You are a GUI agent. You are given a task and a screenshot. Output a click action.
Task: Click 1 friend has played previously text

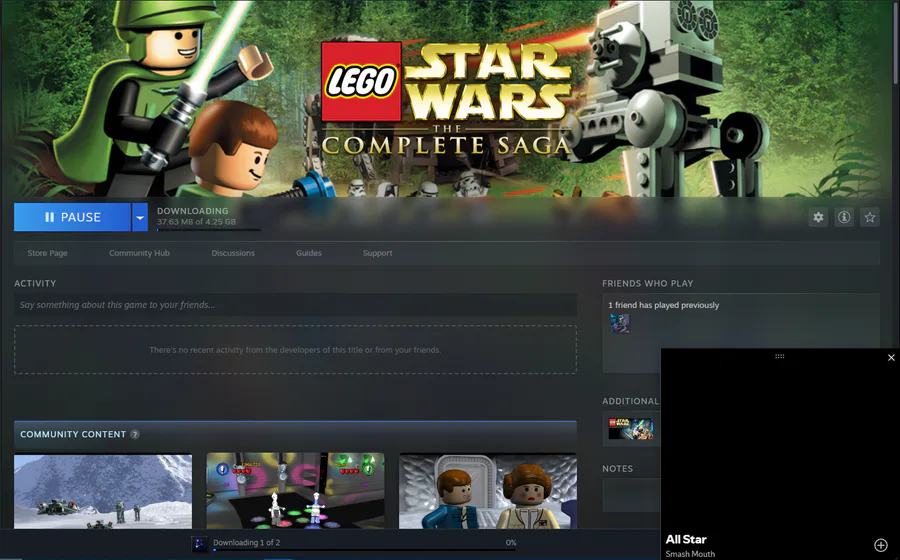664,305
